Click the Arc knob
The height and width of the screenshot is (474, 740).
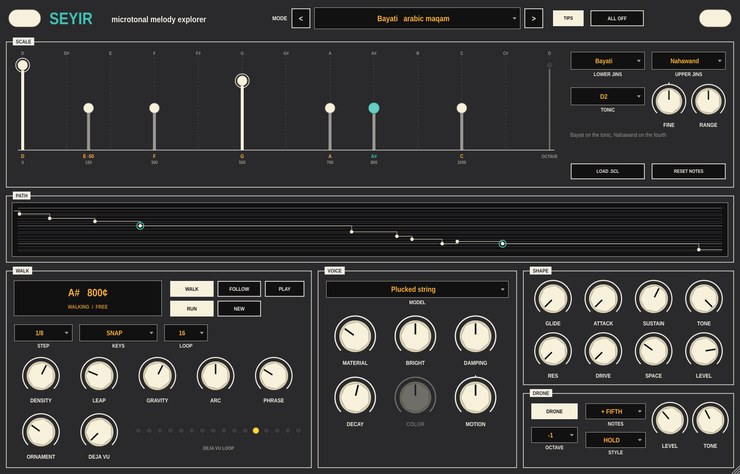click(x=215, y=376)
